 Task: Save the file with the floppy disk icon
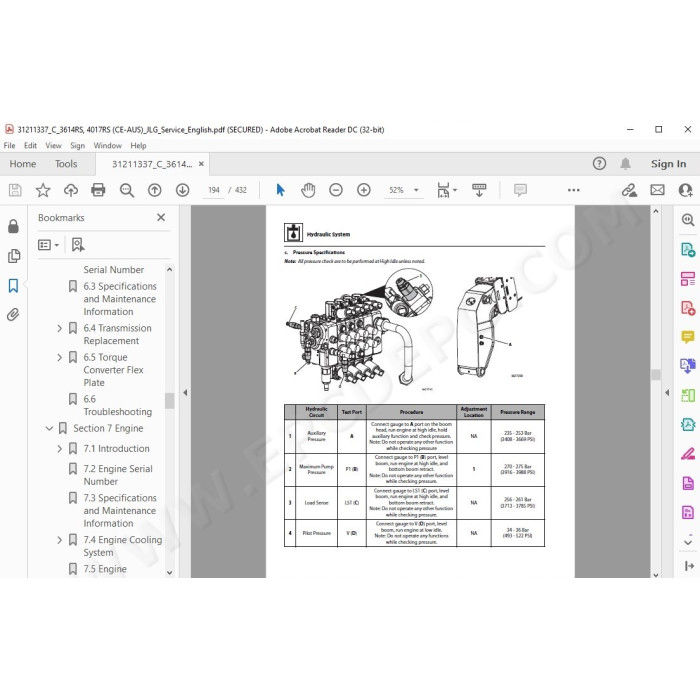pyautogui.click(x=15, y=190)
